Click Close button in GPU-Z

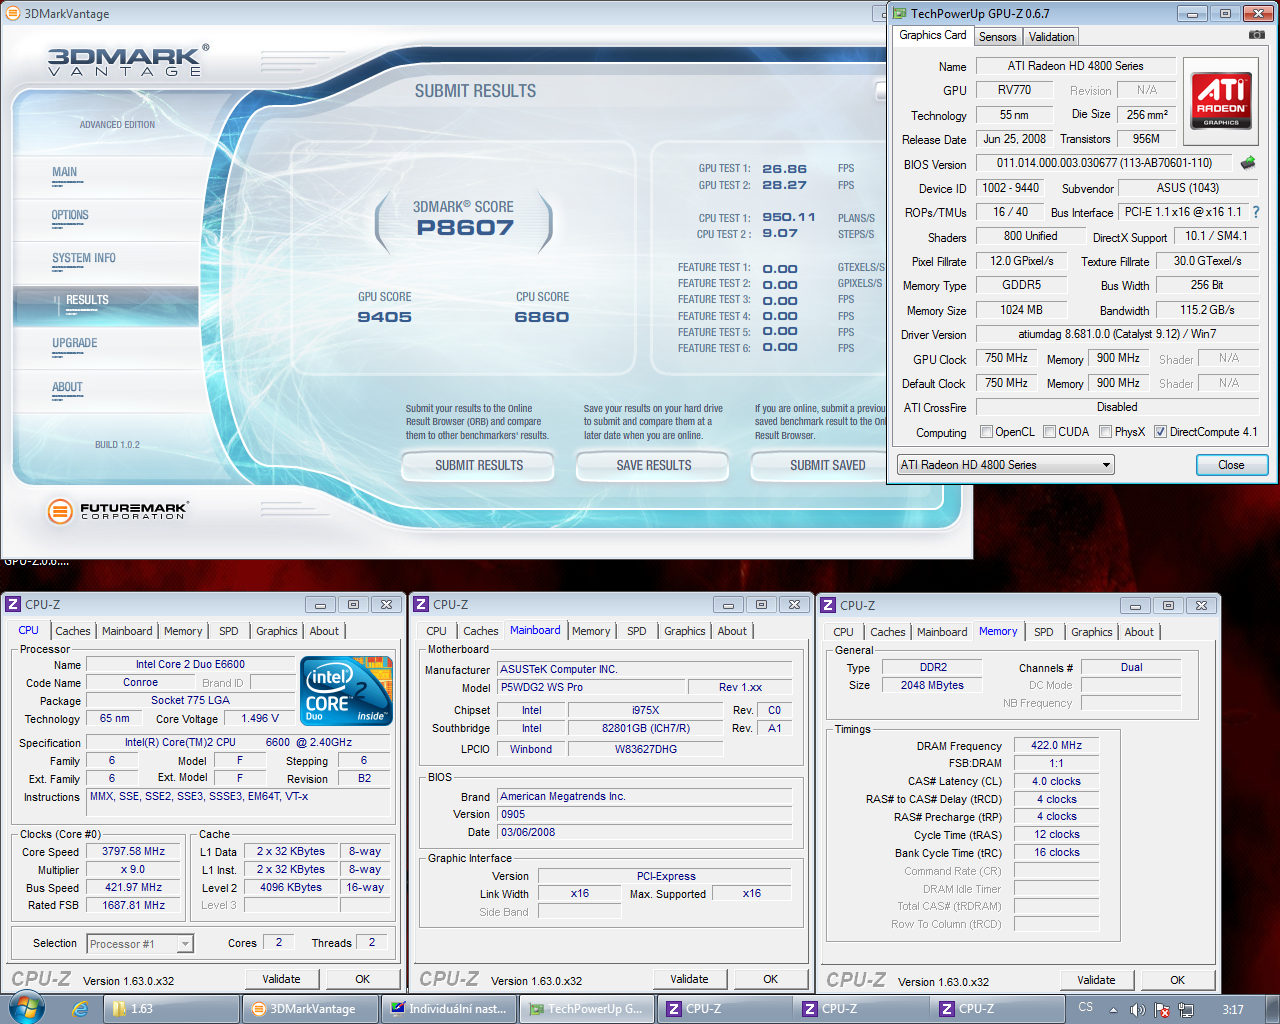coord(1232,465)
